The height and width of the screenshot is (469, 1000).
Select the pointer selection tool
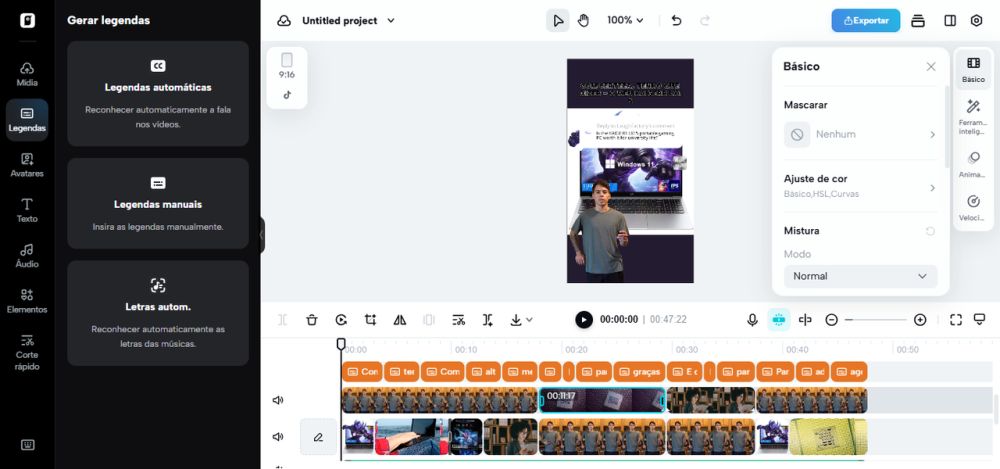(558, 20)
